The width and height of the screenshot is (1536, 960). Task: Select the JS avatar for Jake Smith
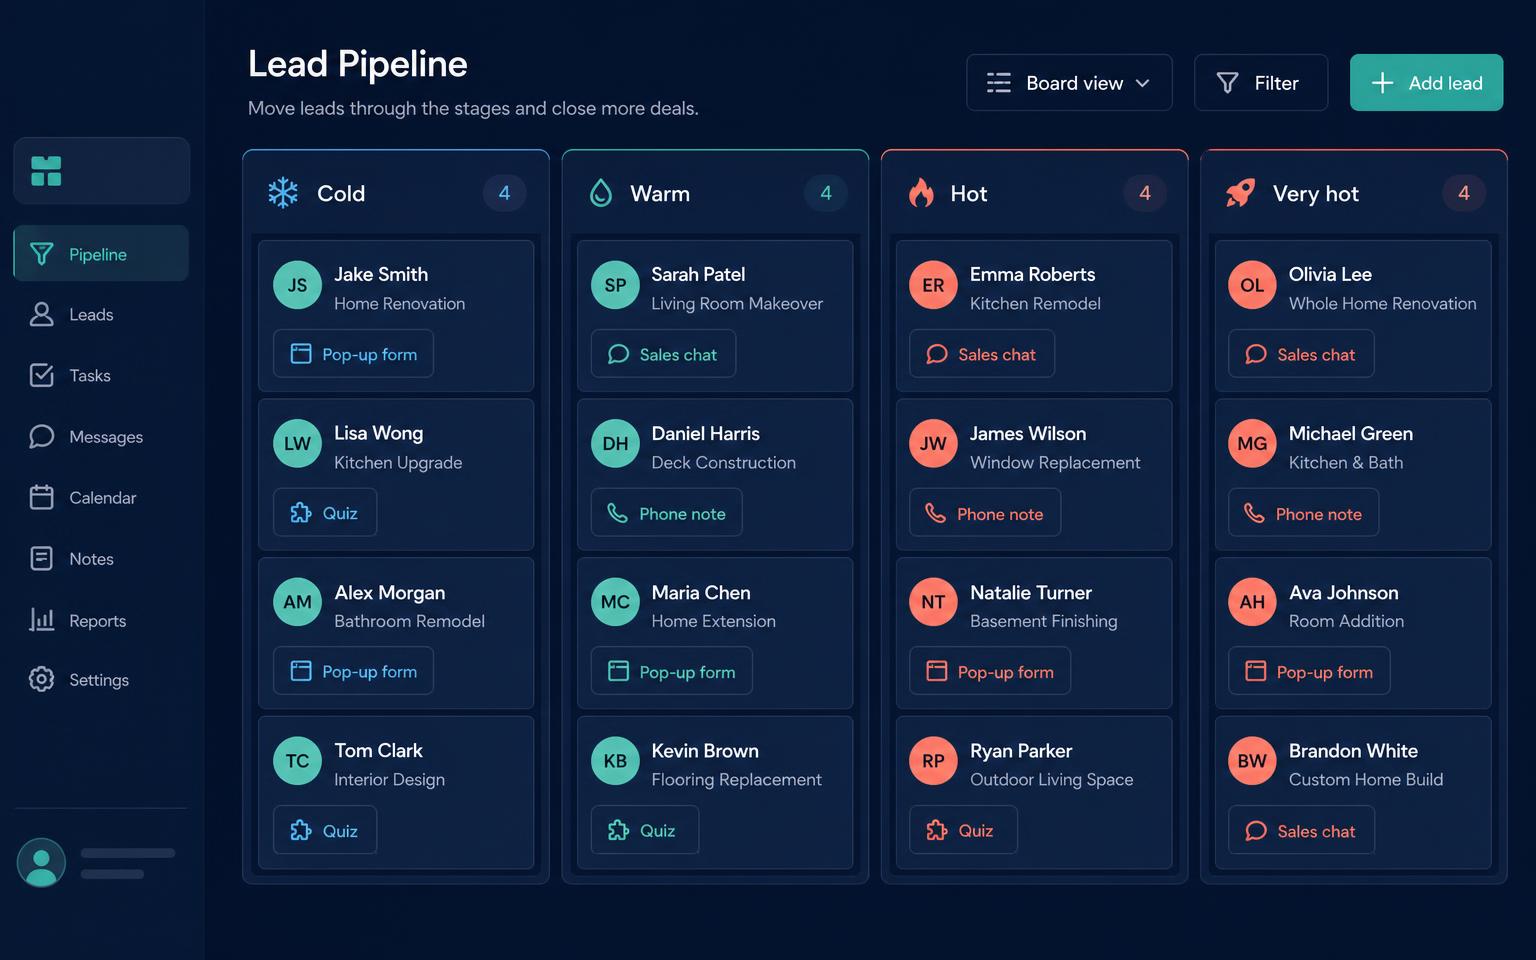297,285
